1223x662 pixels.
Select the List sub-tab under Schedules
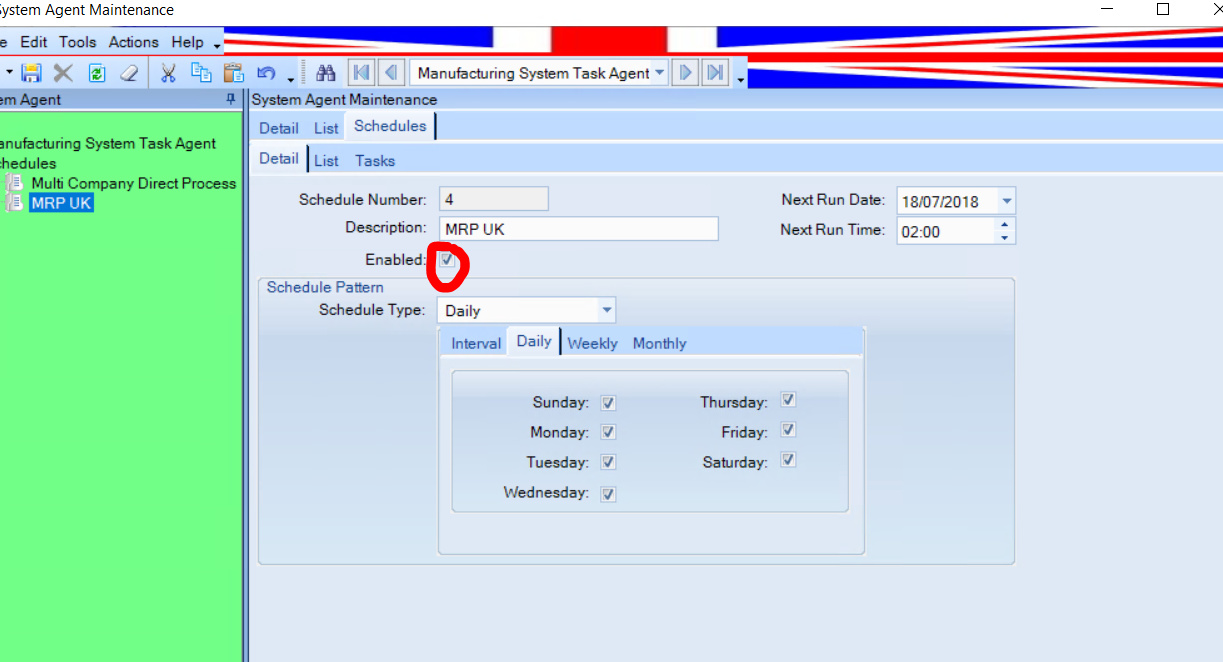click(326, 160)
